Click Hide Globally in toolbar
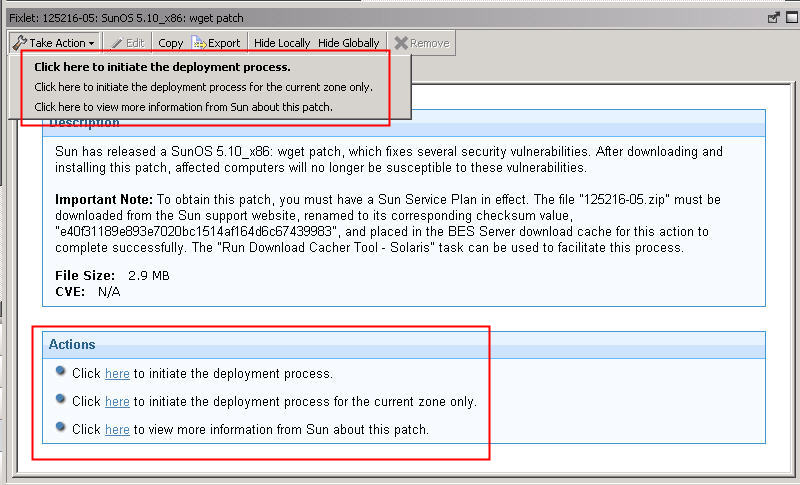Image resolution: width=800 pixels, height=485 pixels. [348, 43]
